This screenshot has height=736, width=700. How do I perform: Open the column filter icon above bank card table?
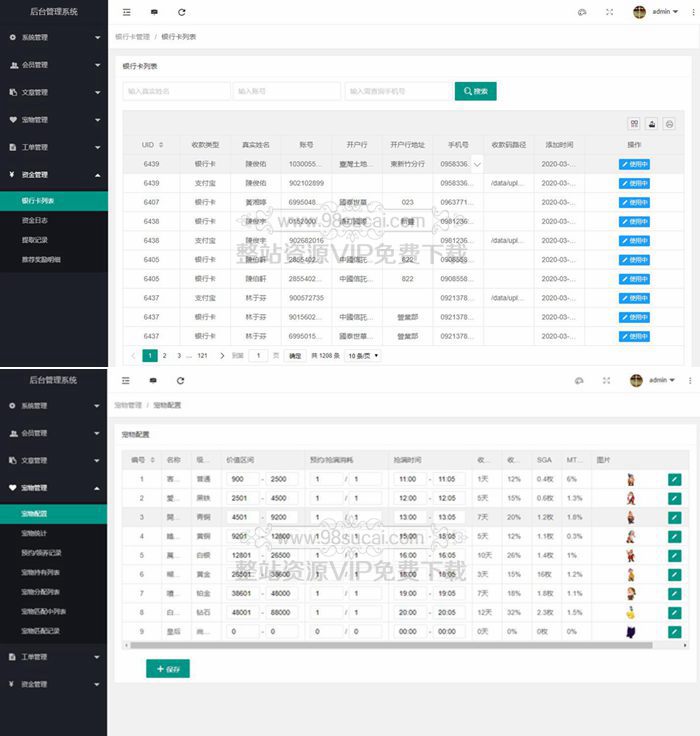[634, 124]
